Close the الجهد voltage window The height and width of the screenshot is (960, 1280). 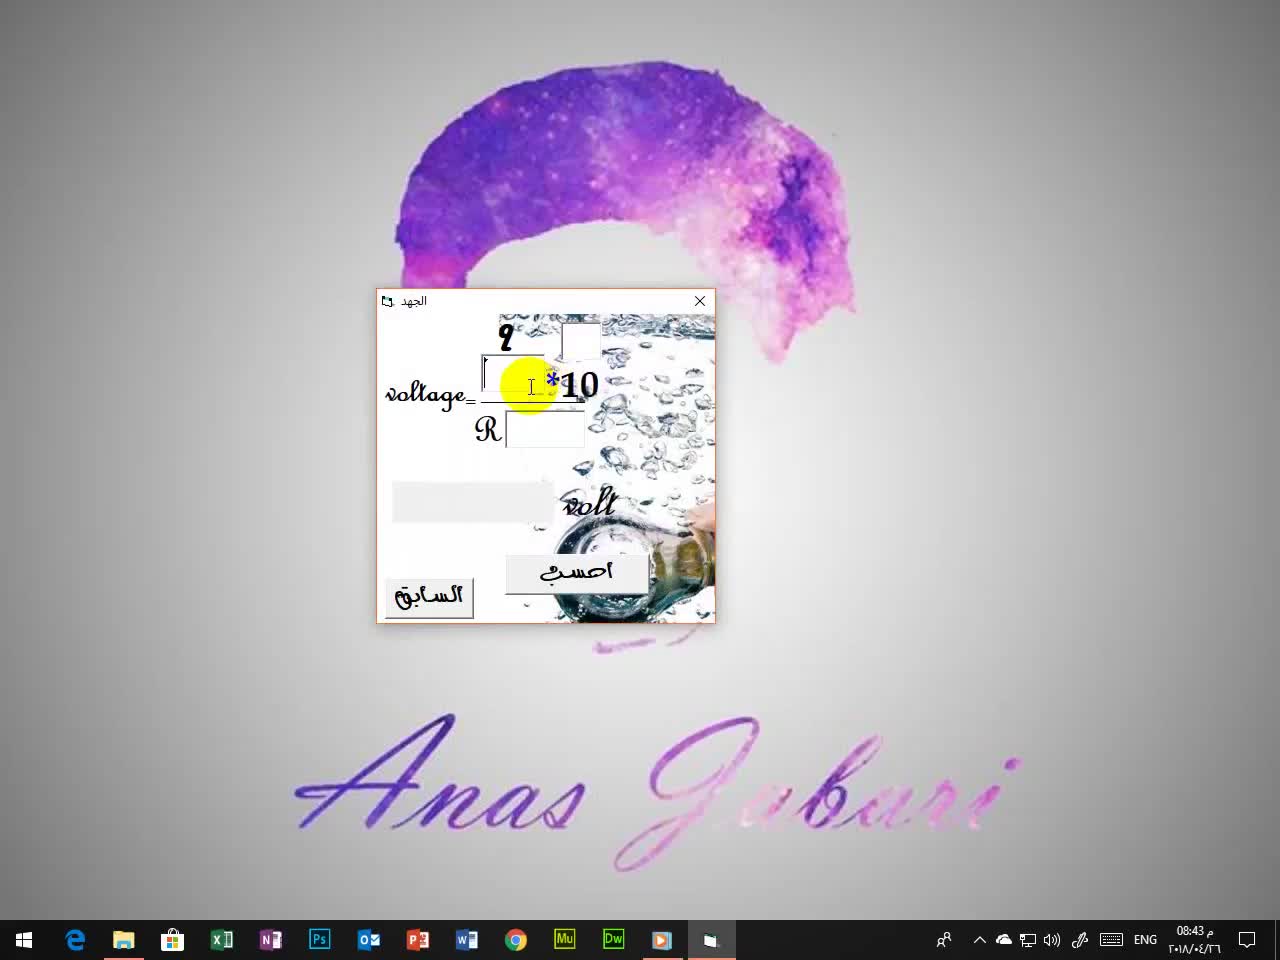pyautogui.click(x=700, y=301)
